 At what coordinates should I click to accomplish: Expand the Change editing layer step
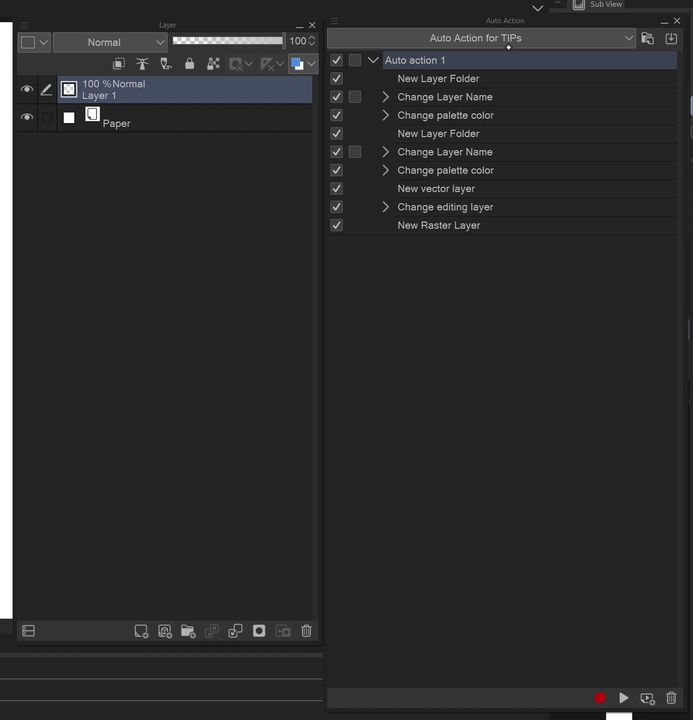click(x=385, y=207)
